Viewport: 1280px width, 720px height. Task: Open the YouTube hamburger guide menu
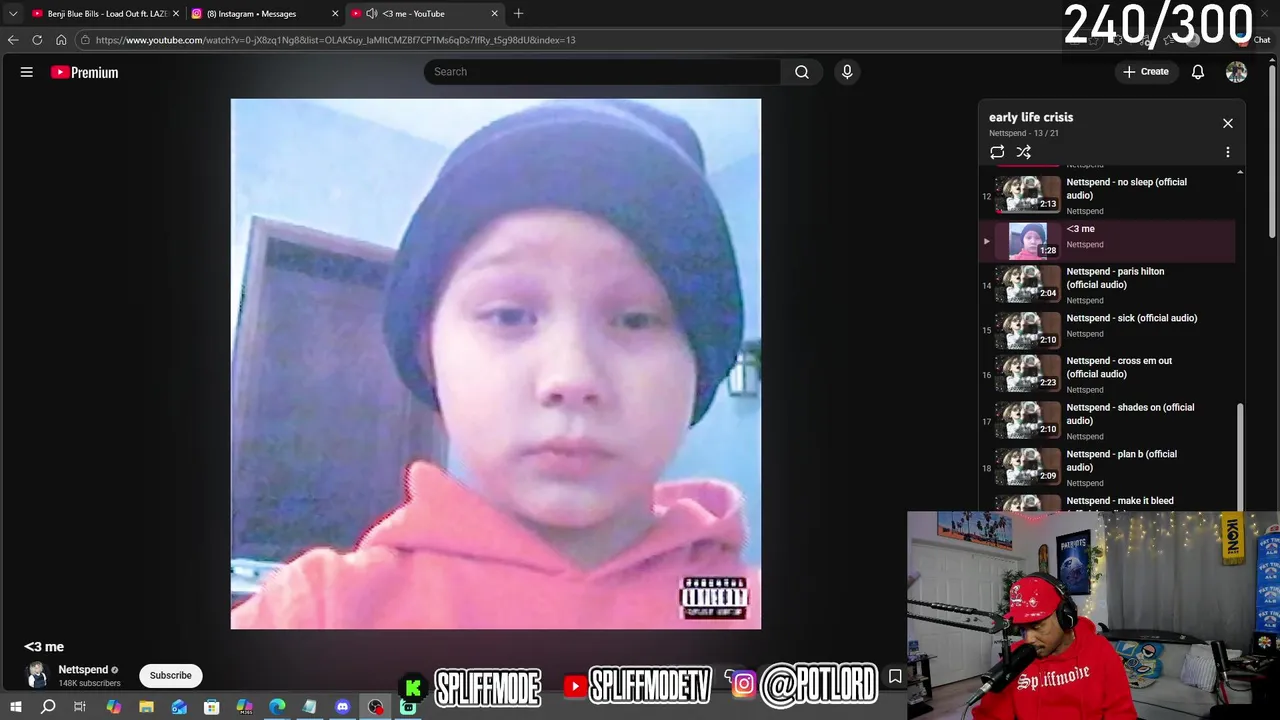point(27,72)
